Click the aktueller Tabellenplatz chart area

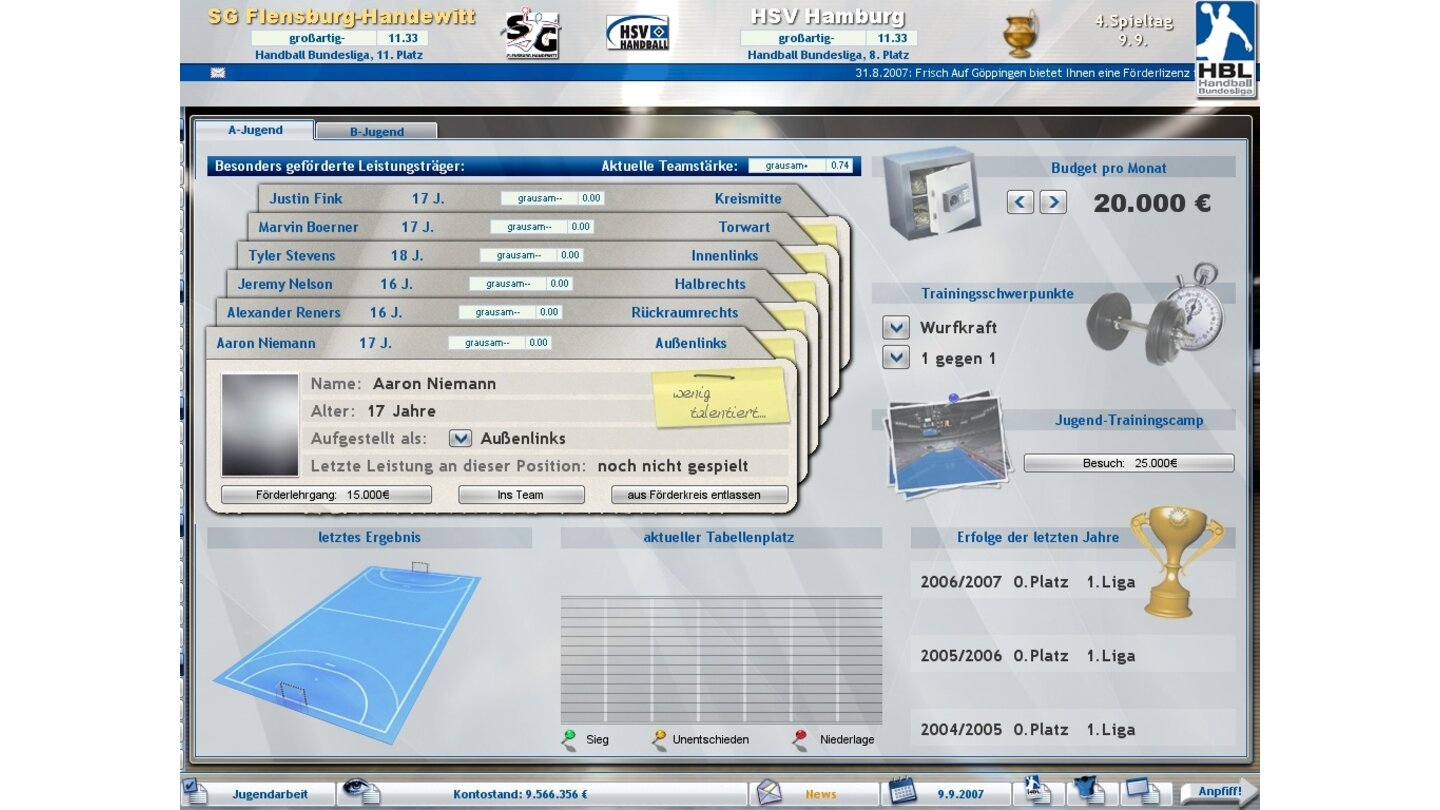tap(721, 660)
